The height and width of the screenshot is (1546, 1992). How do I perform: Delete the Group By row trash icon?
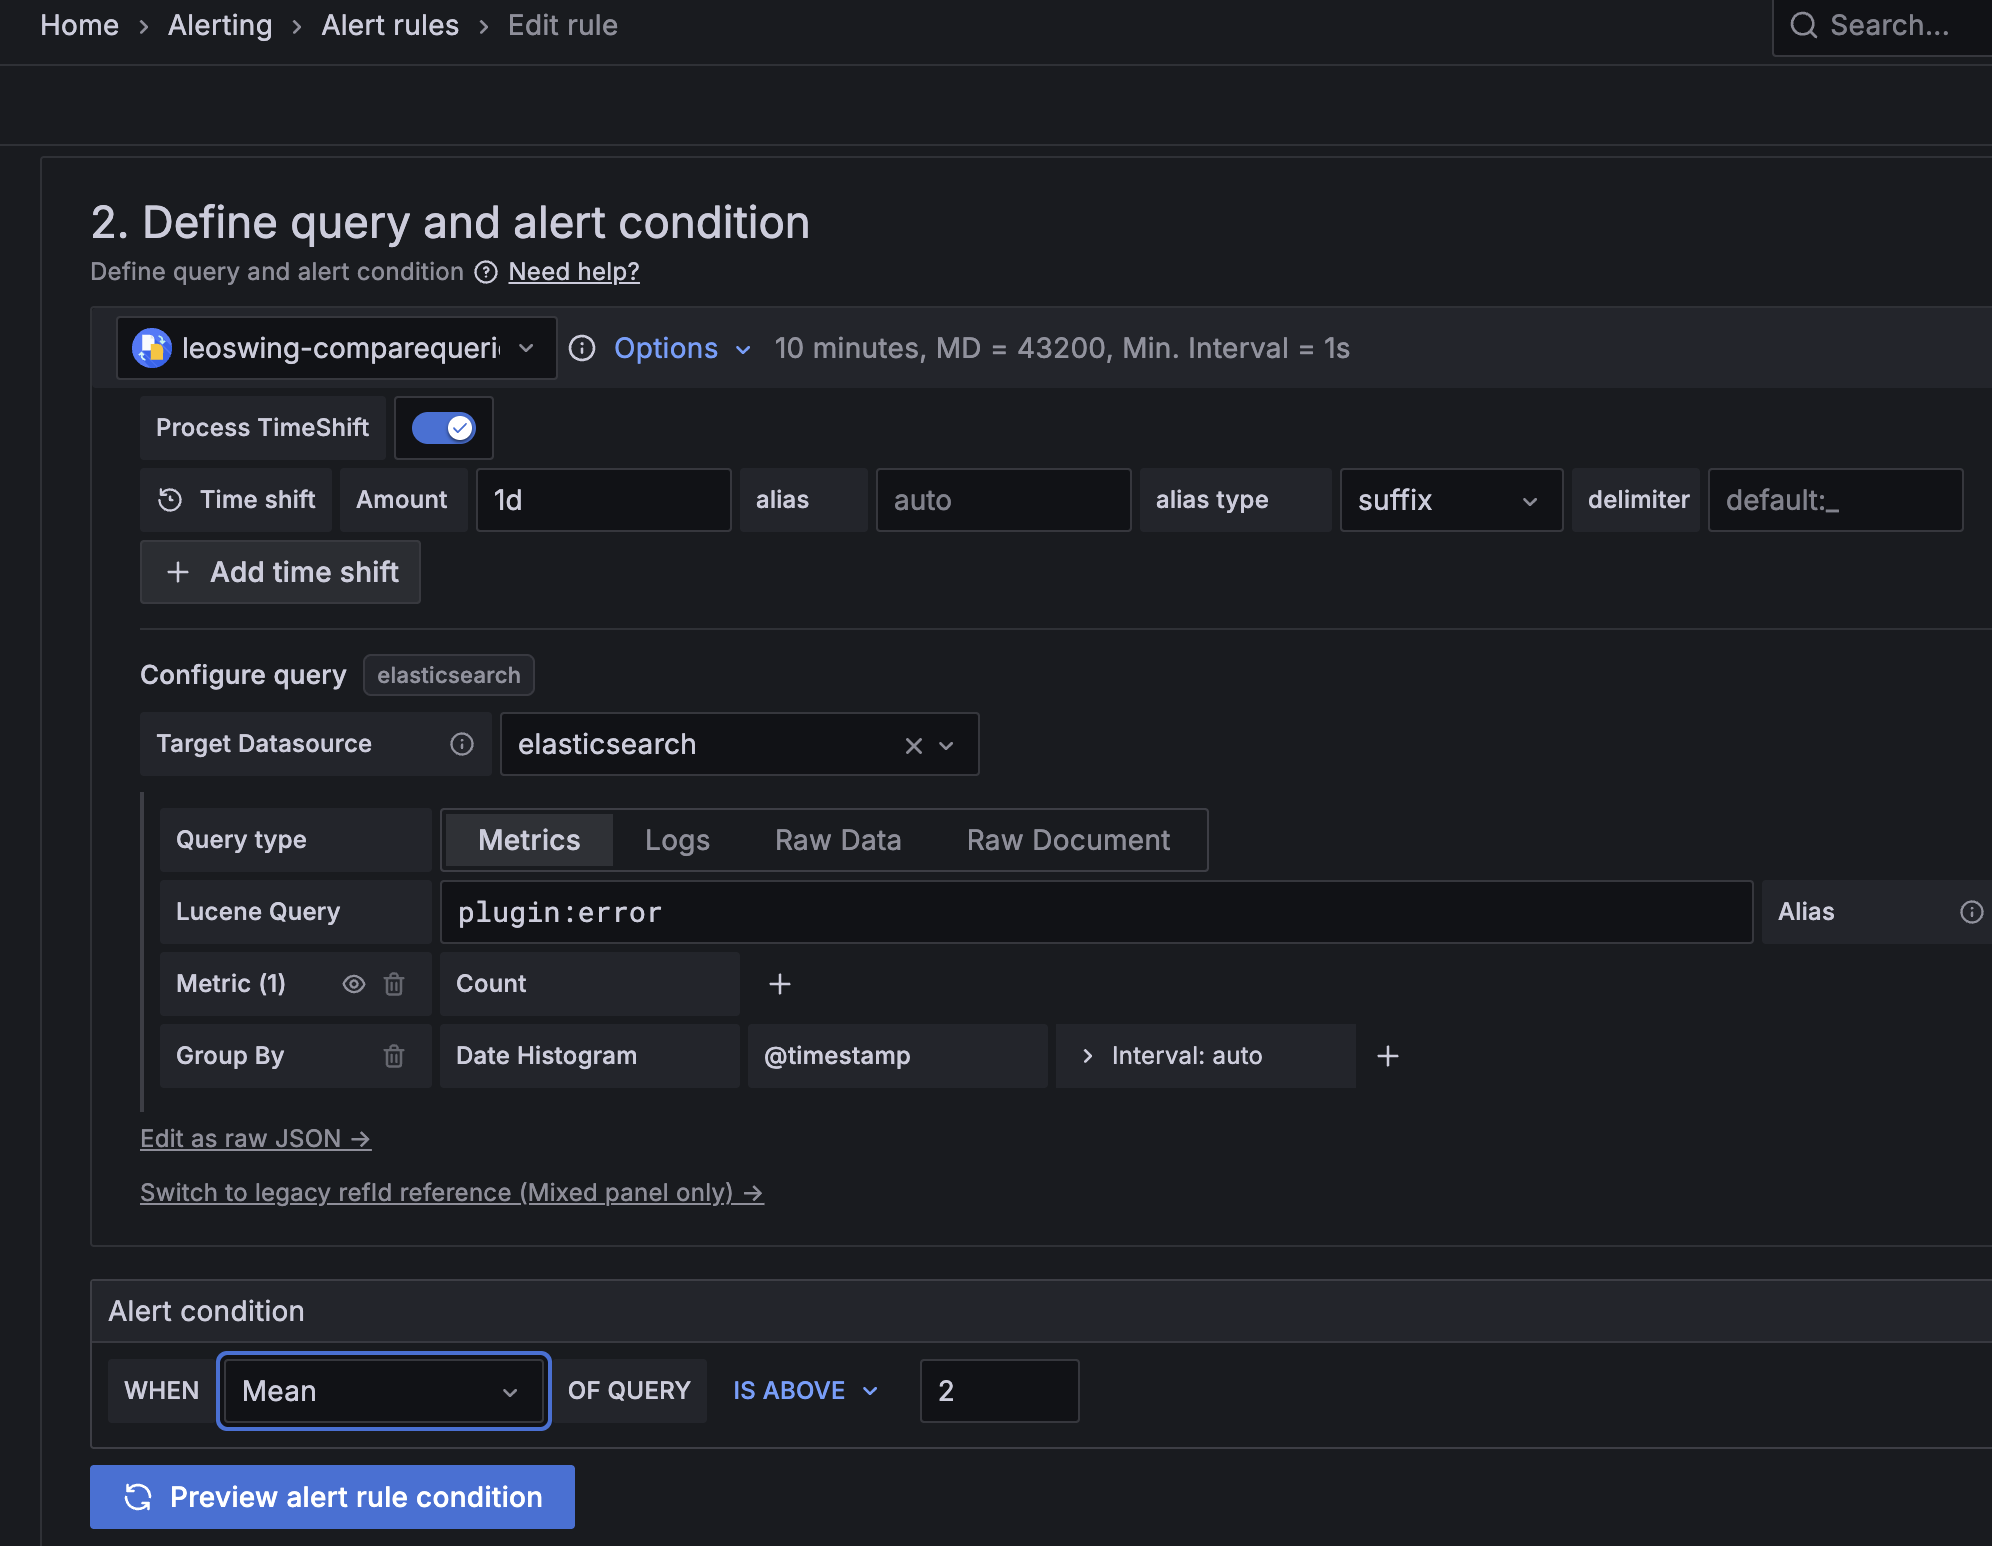(x=394, y=1056)
